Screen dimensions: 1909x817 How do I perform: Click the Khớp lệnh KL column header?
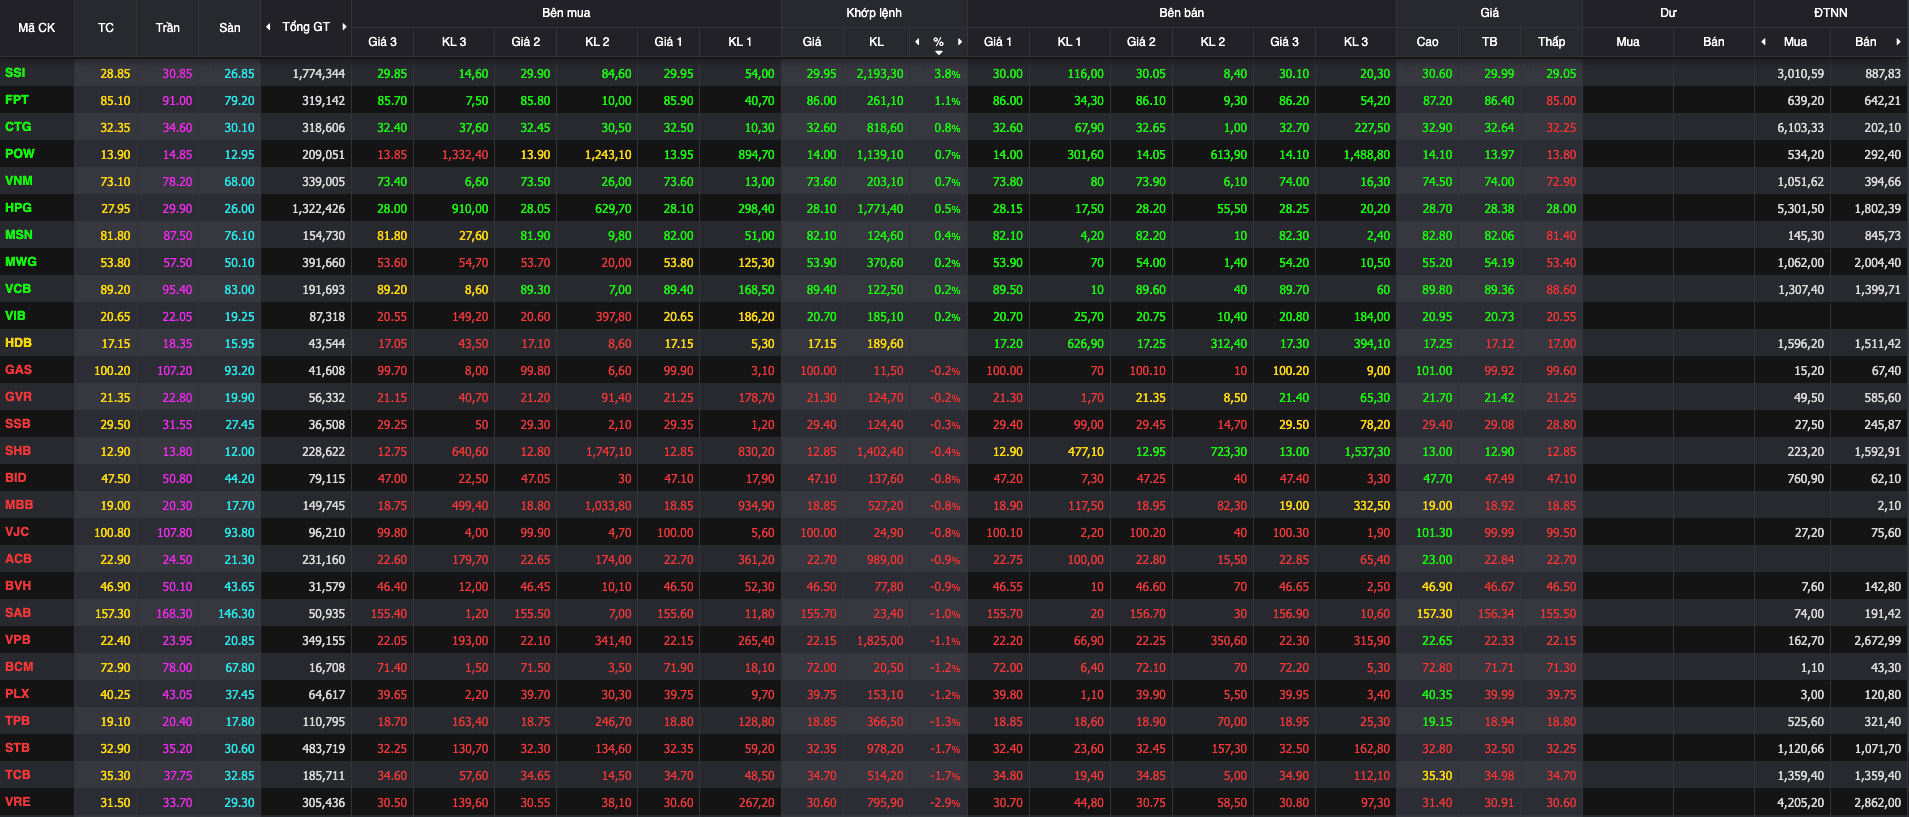[x=877, y=42]
